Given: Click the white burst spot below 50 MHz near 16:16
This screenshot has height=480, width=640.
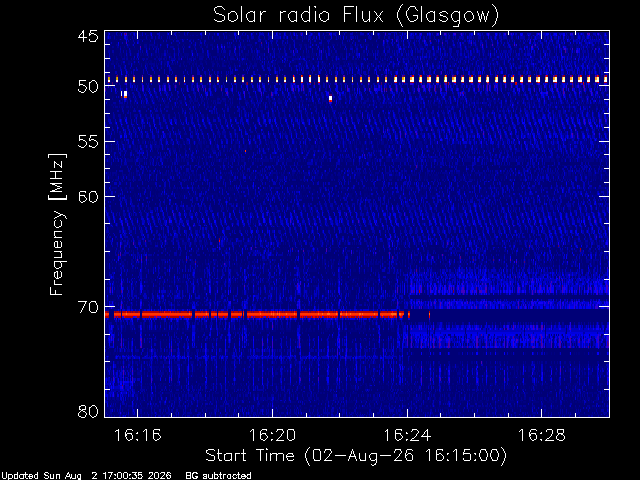Looking at the screenshot, I should click(x=124, y=94).
